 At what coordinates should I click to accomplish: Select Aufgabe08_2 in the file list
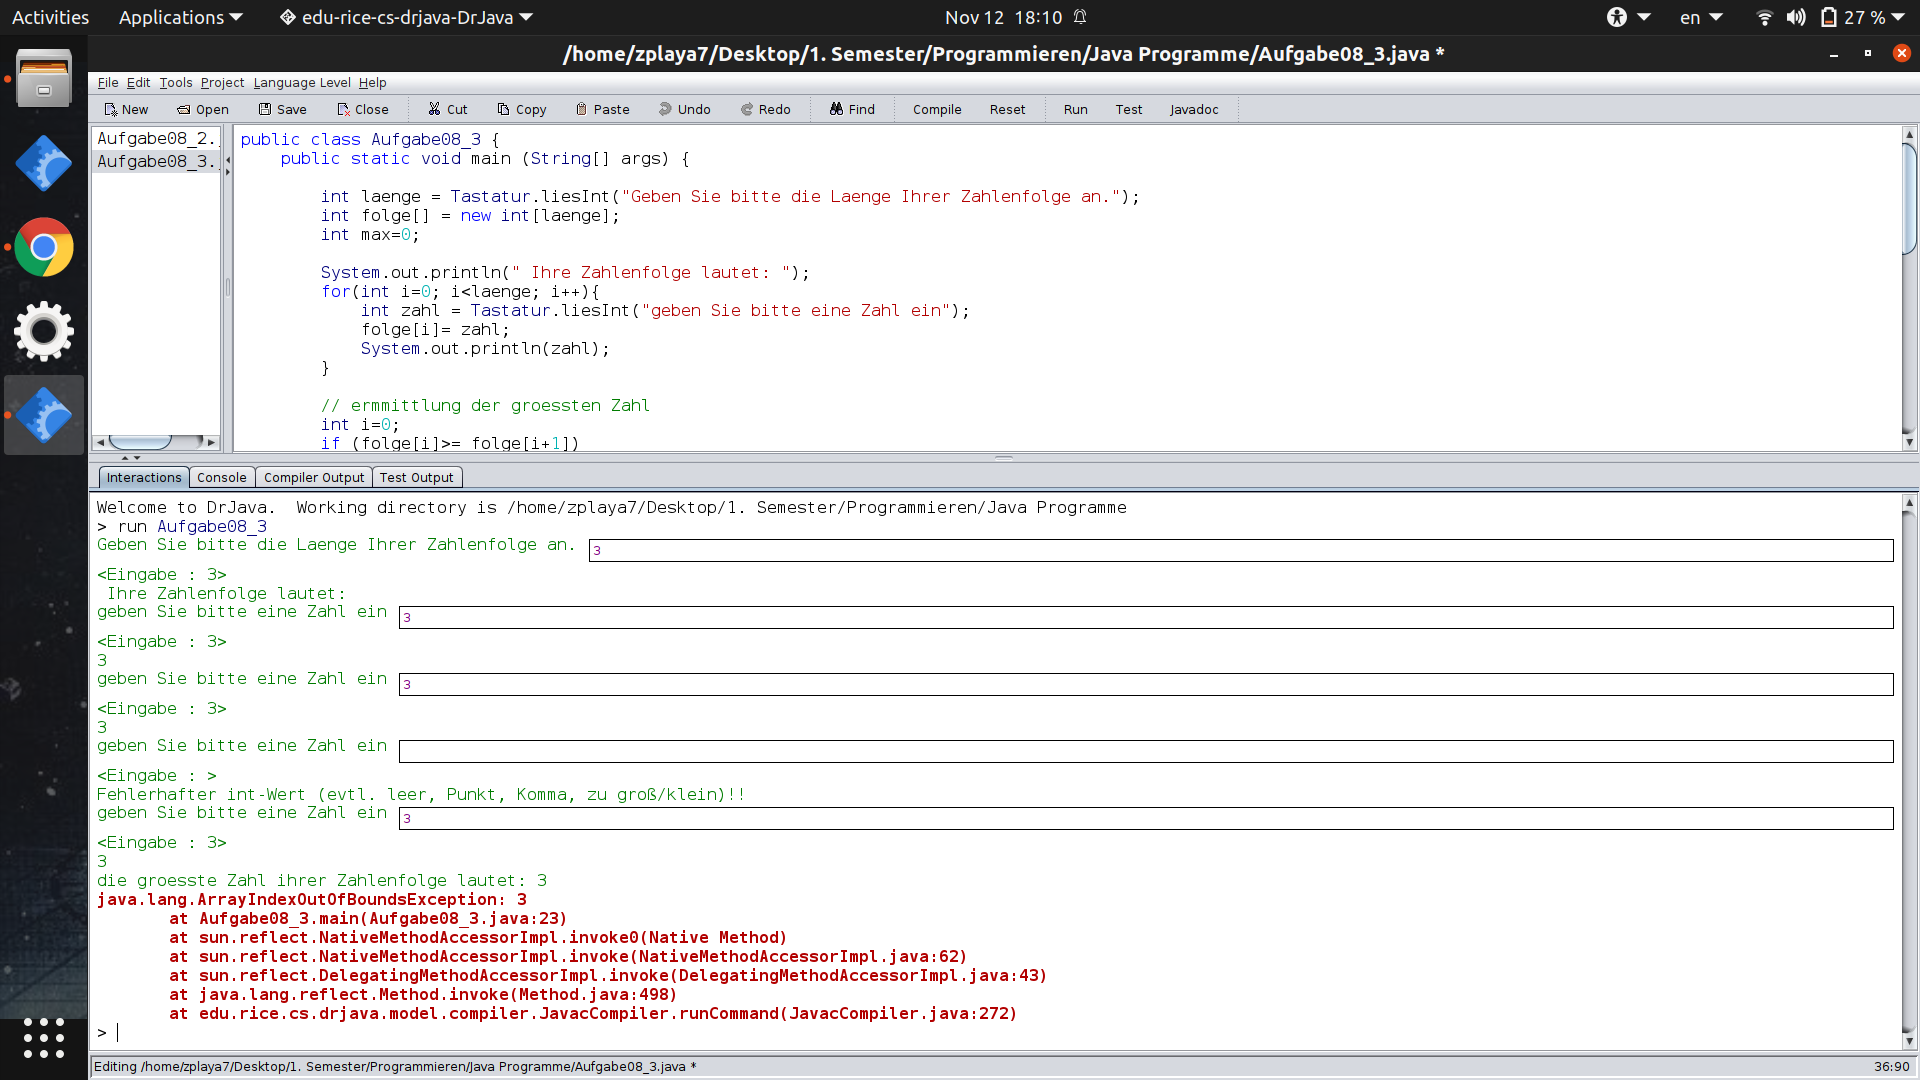155,139
